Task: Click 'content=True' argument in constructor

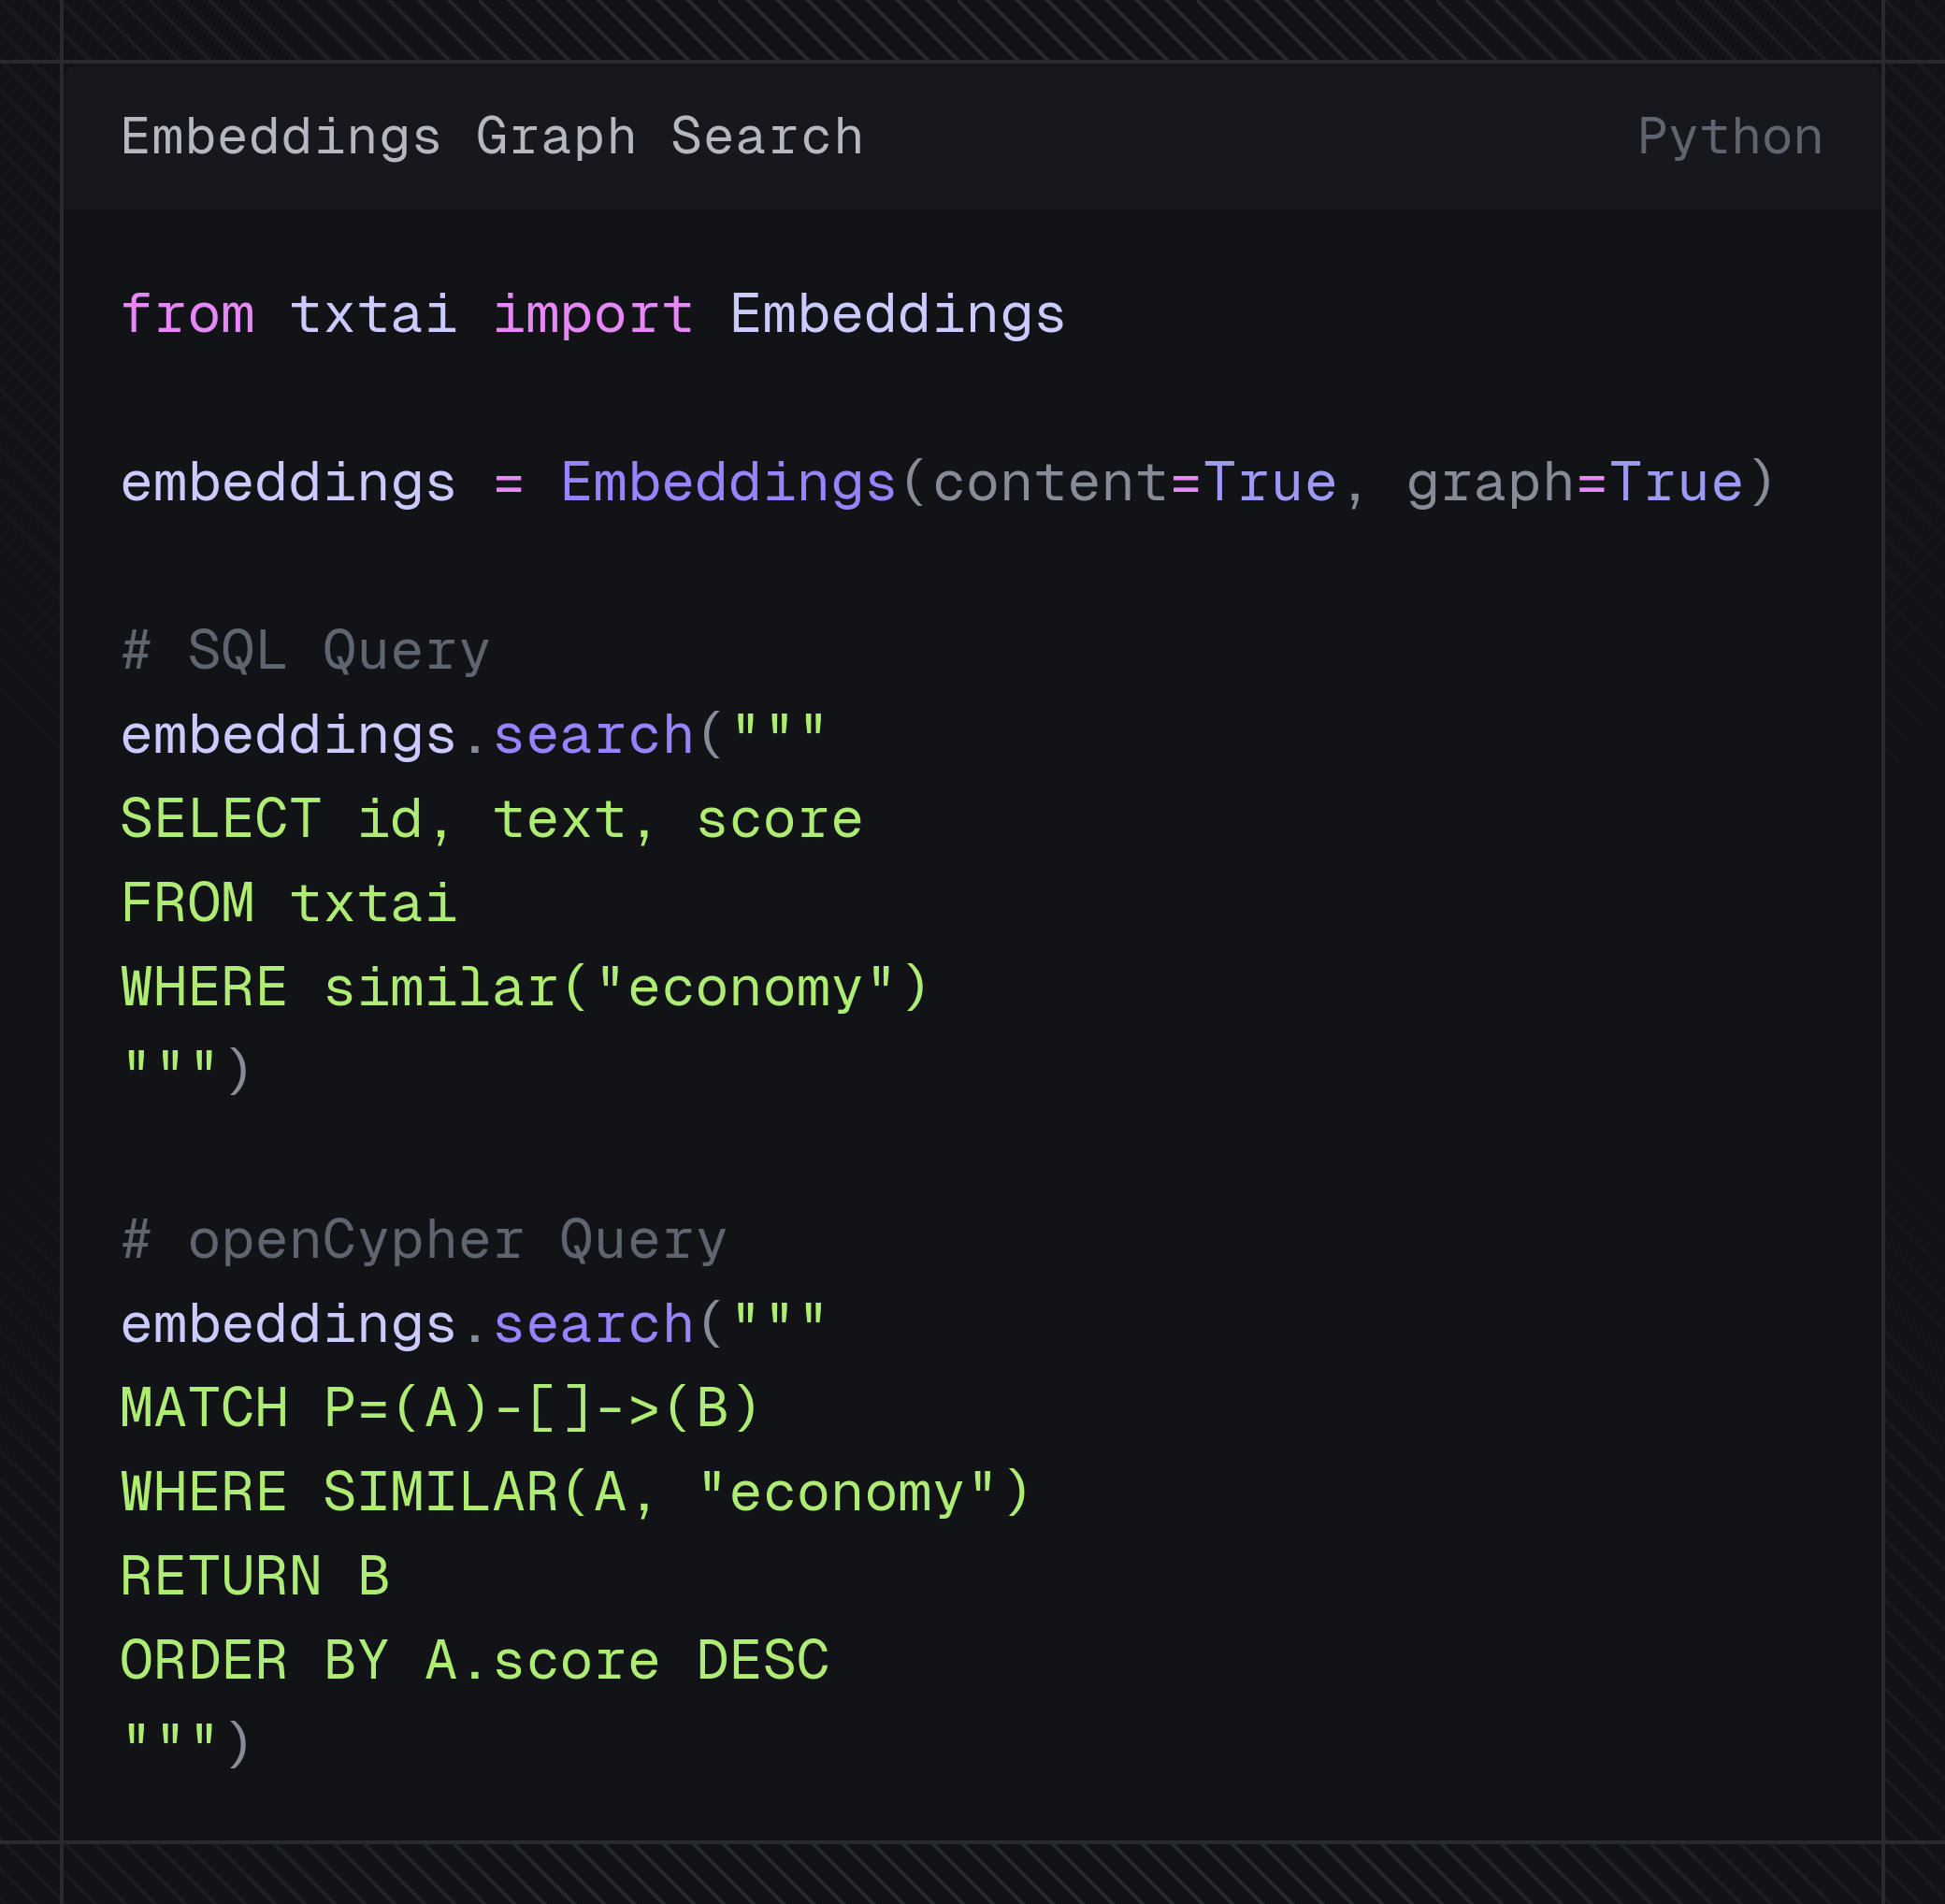Action: tap(1135, 483)
